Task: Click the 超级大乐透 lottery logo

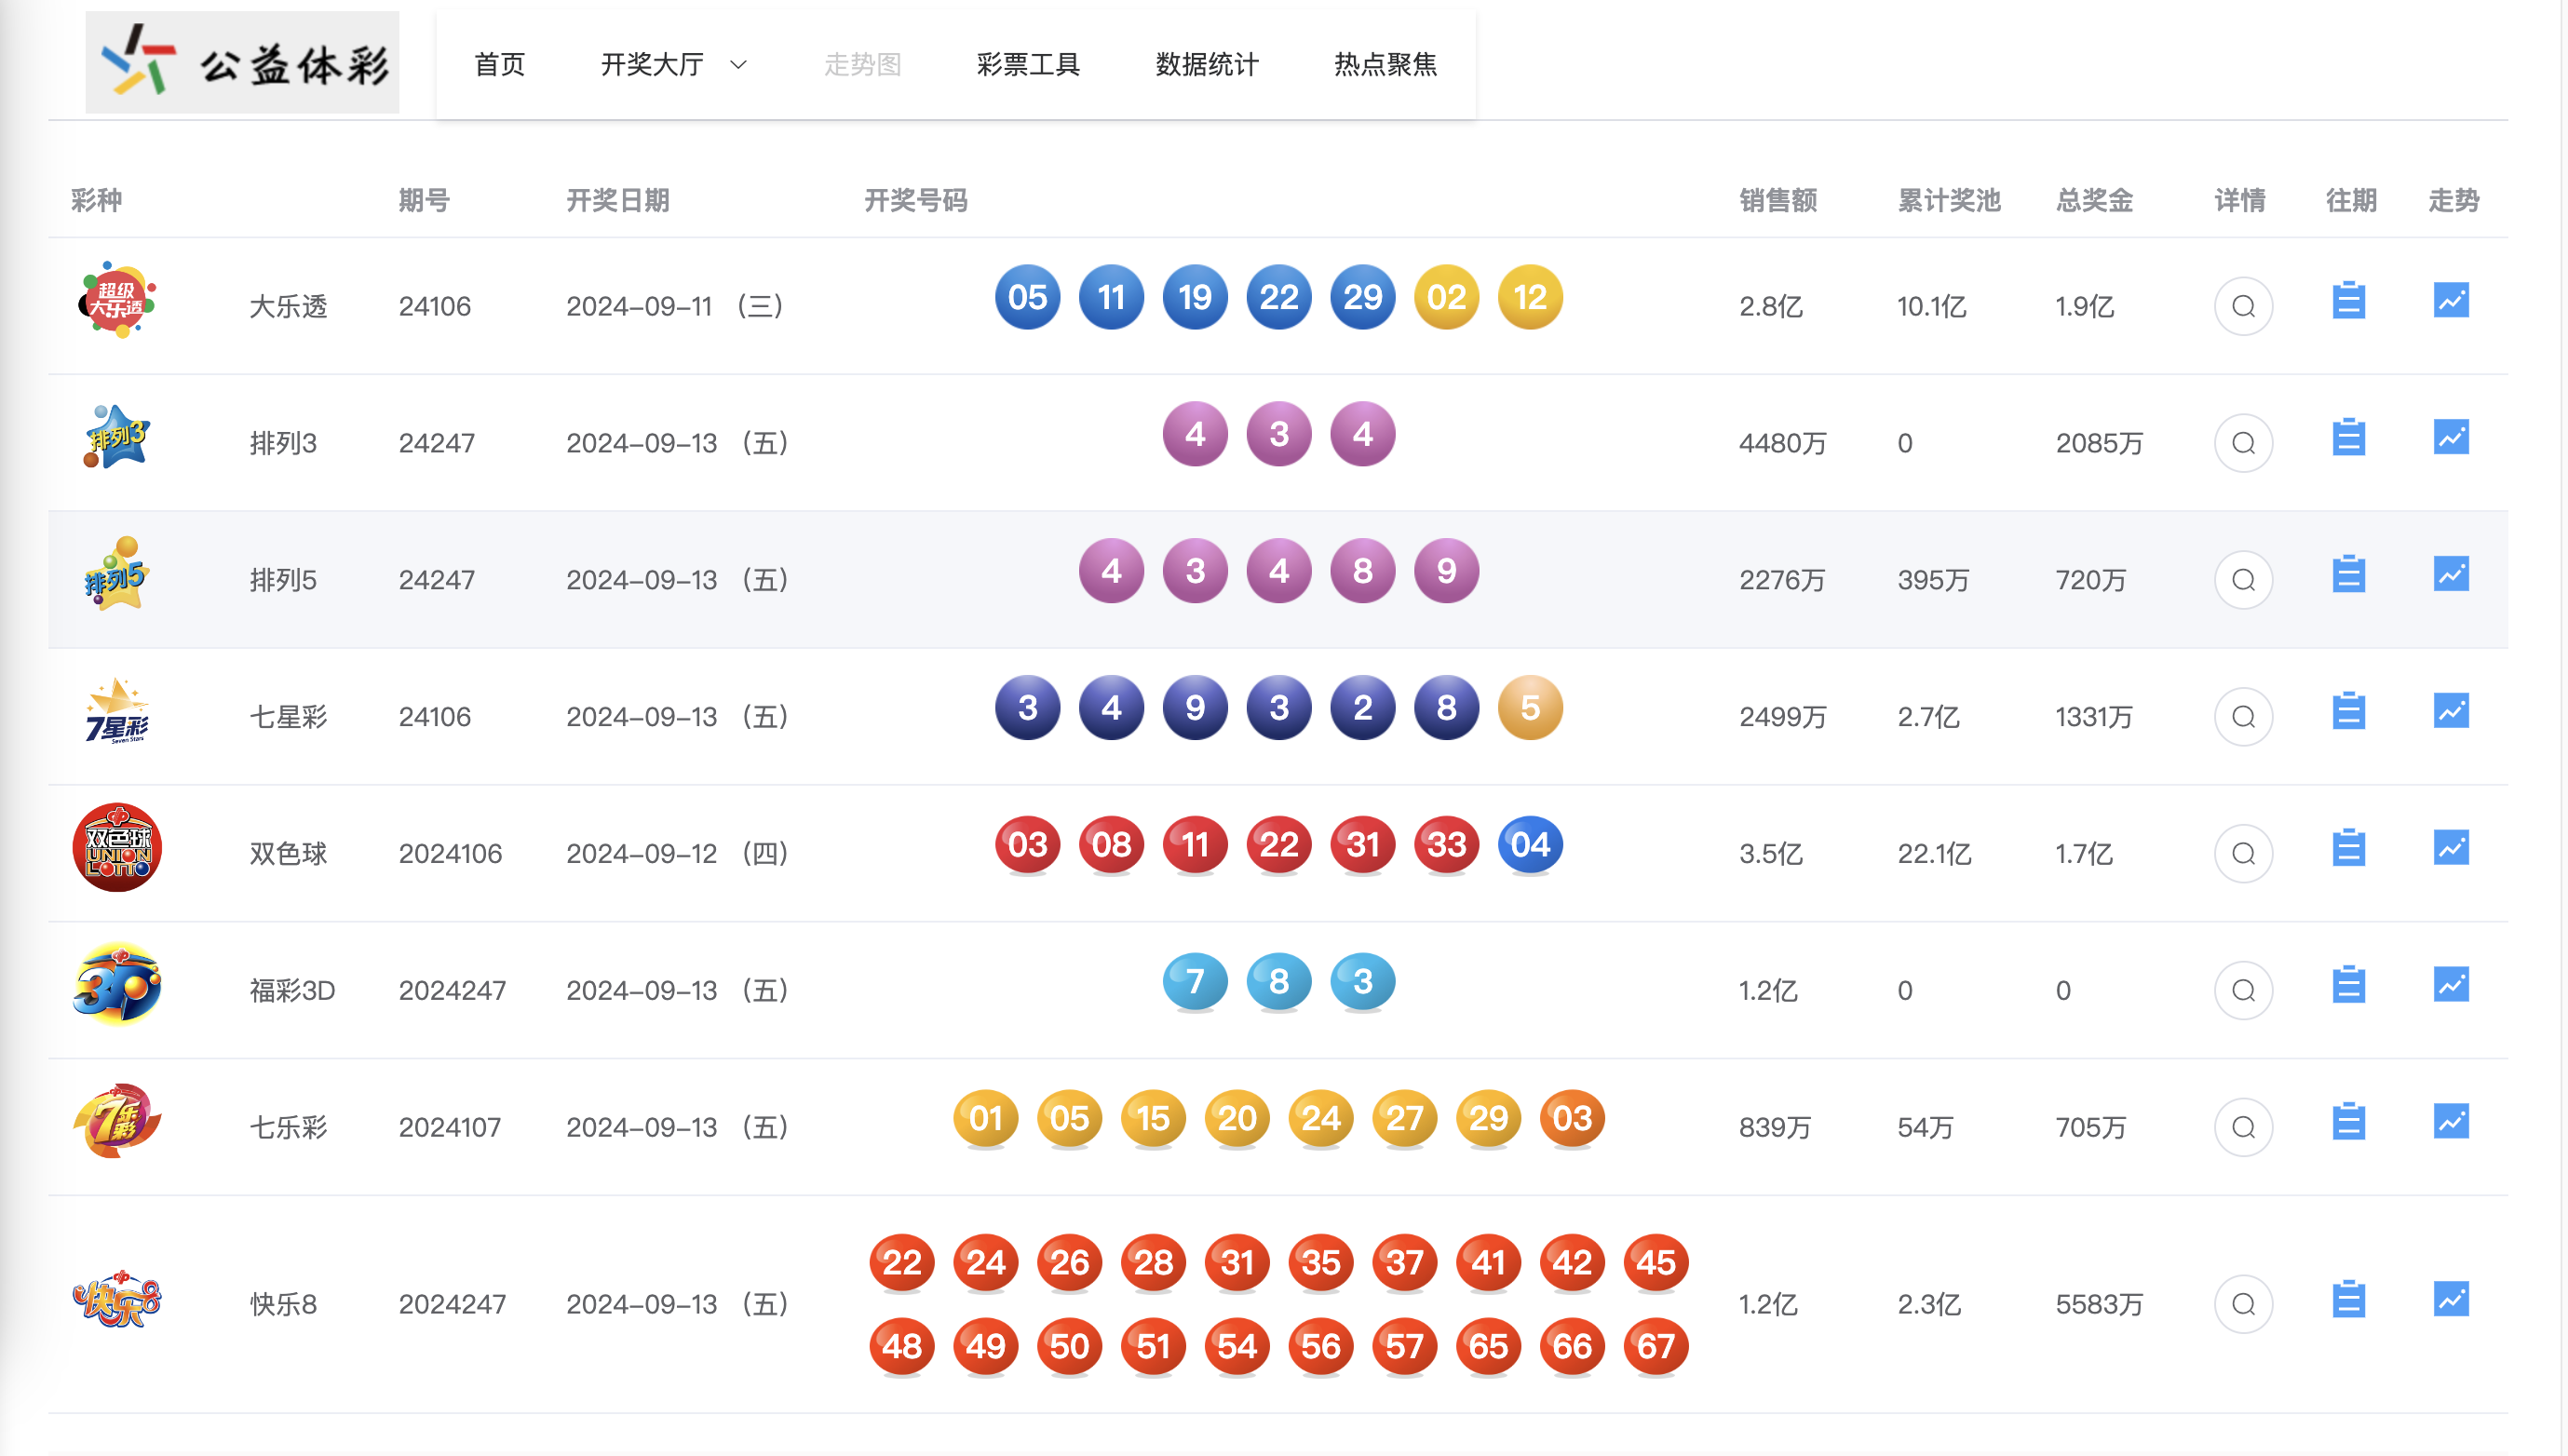Action: coord(117,300)
